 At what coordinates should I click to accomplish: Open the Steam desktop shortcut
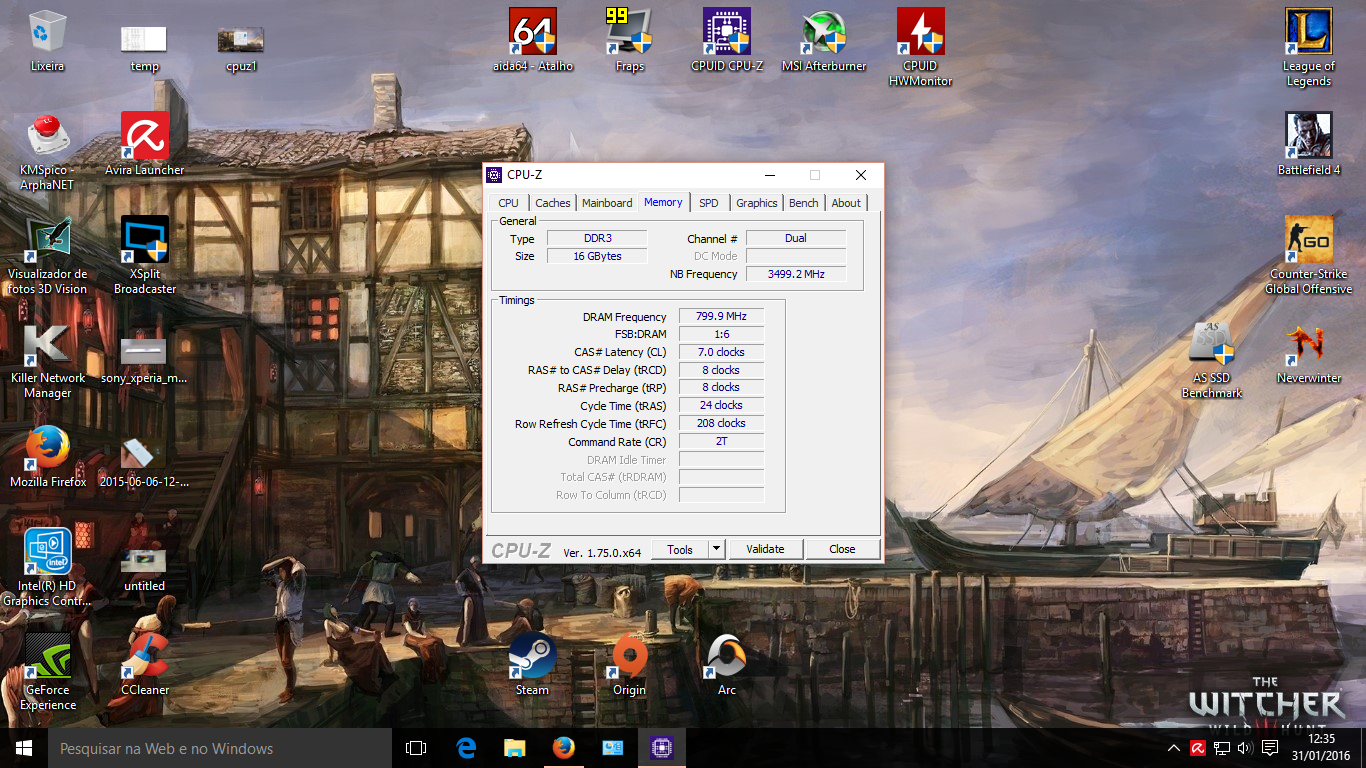pyautogui.click(x=533, y=665)
